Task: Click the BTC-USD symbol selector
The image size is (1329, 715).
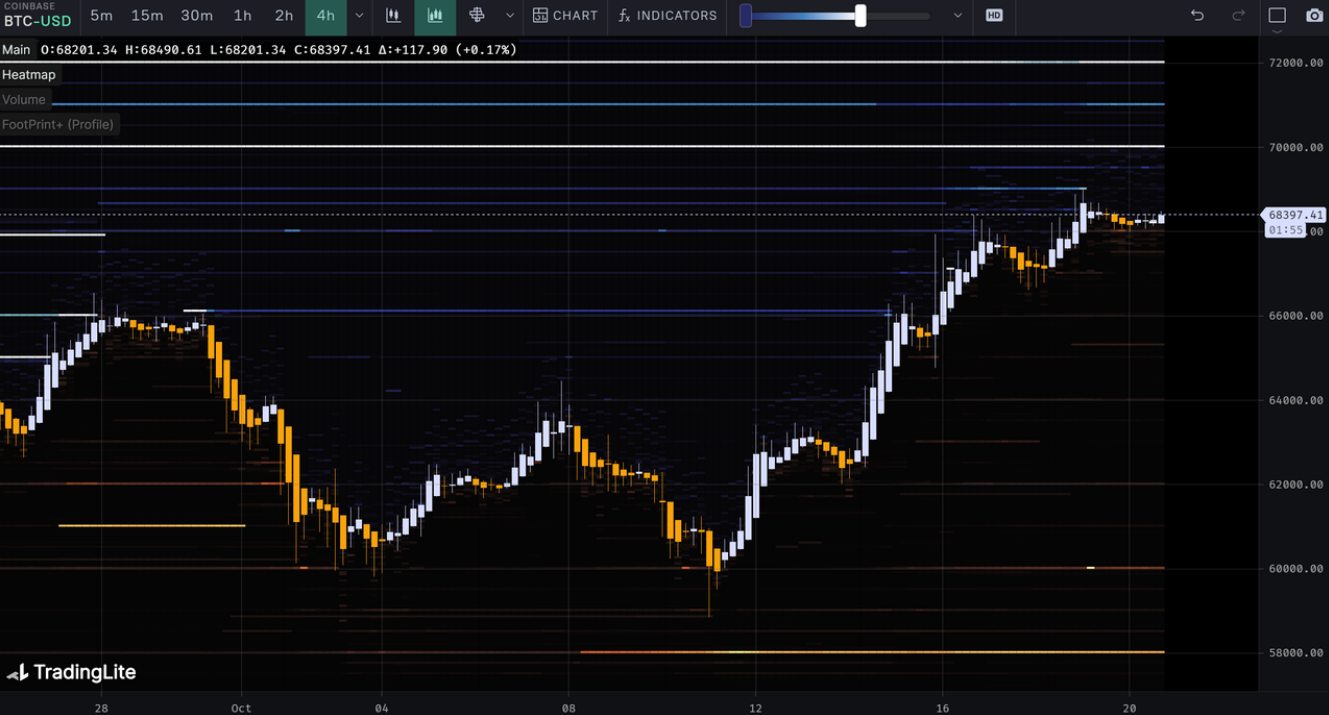Action: (x=38, y=21)
